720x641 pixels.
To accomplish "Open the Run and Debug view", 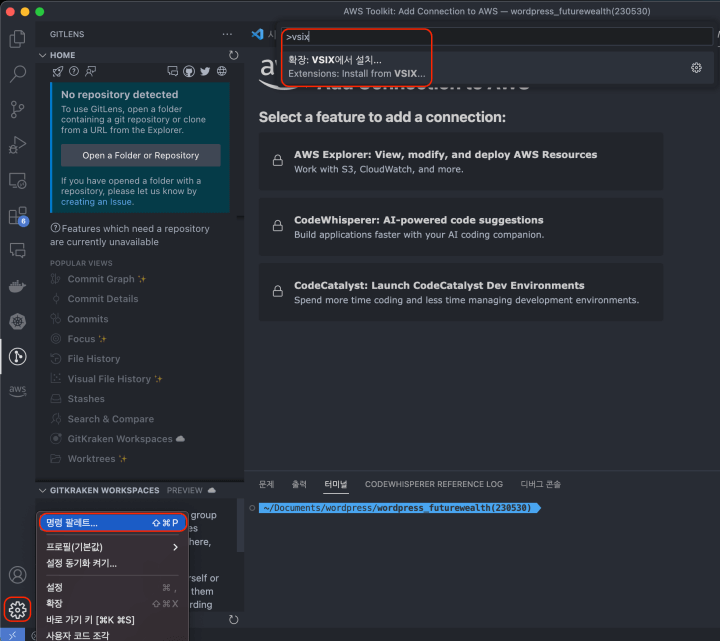I will click(x=17, y=145).
